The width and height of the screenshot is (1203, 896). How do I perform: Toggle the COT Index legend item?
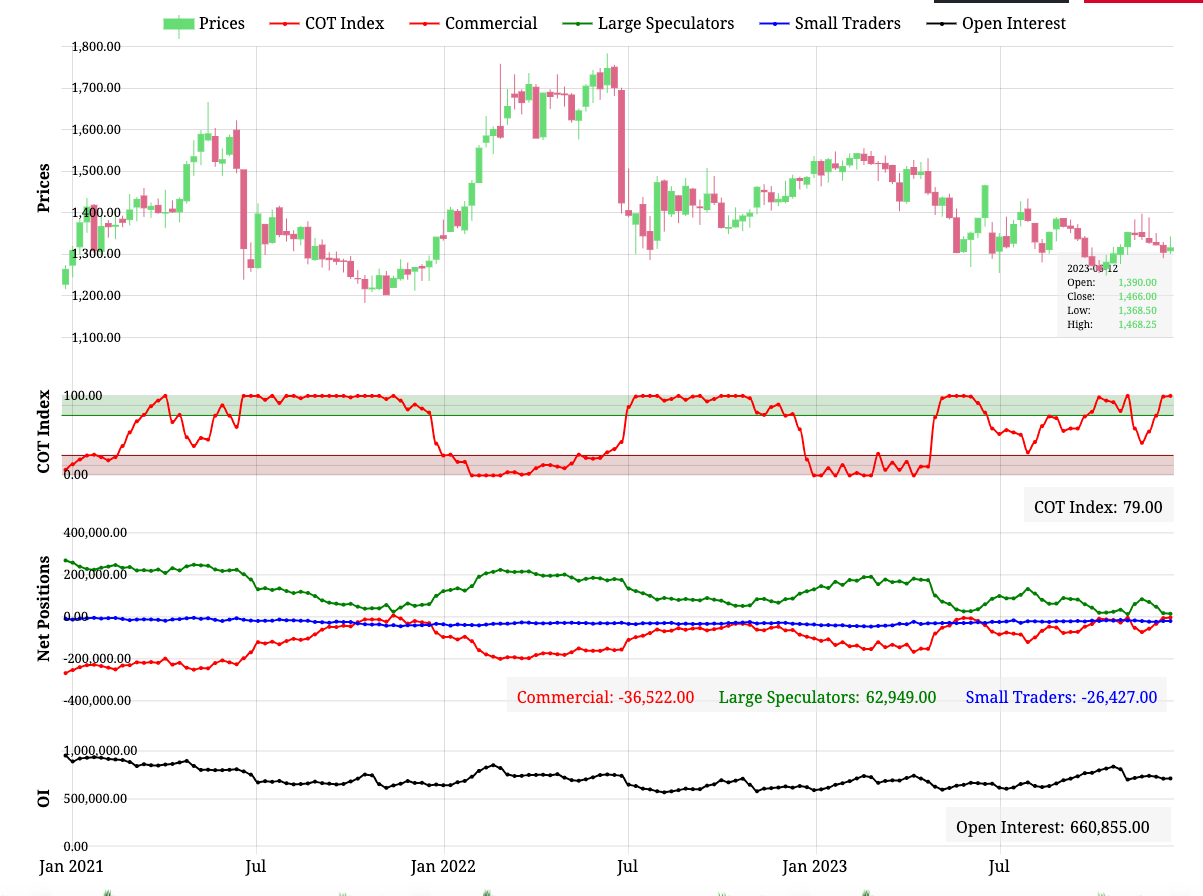point(327,23)
